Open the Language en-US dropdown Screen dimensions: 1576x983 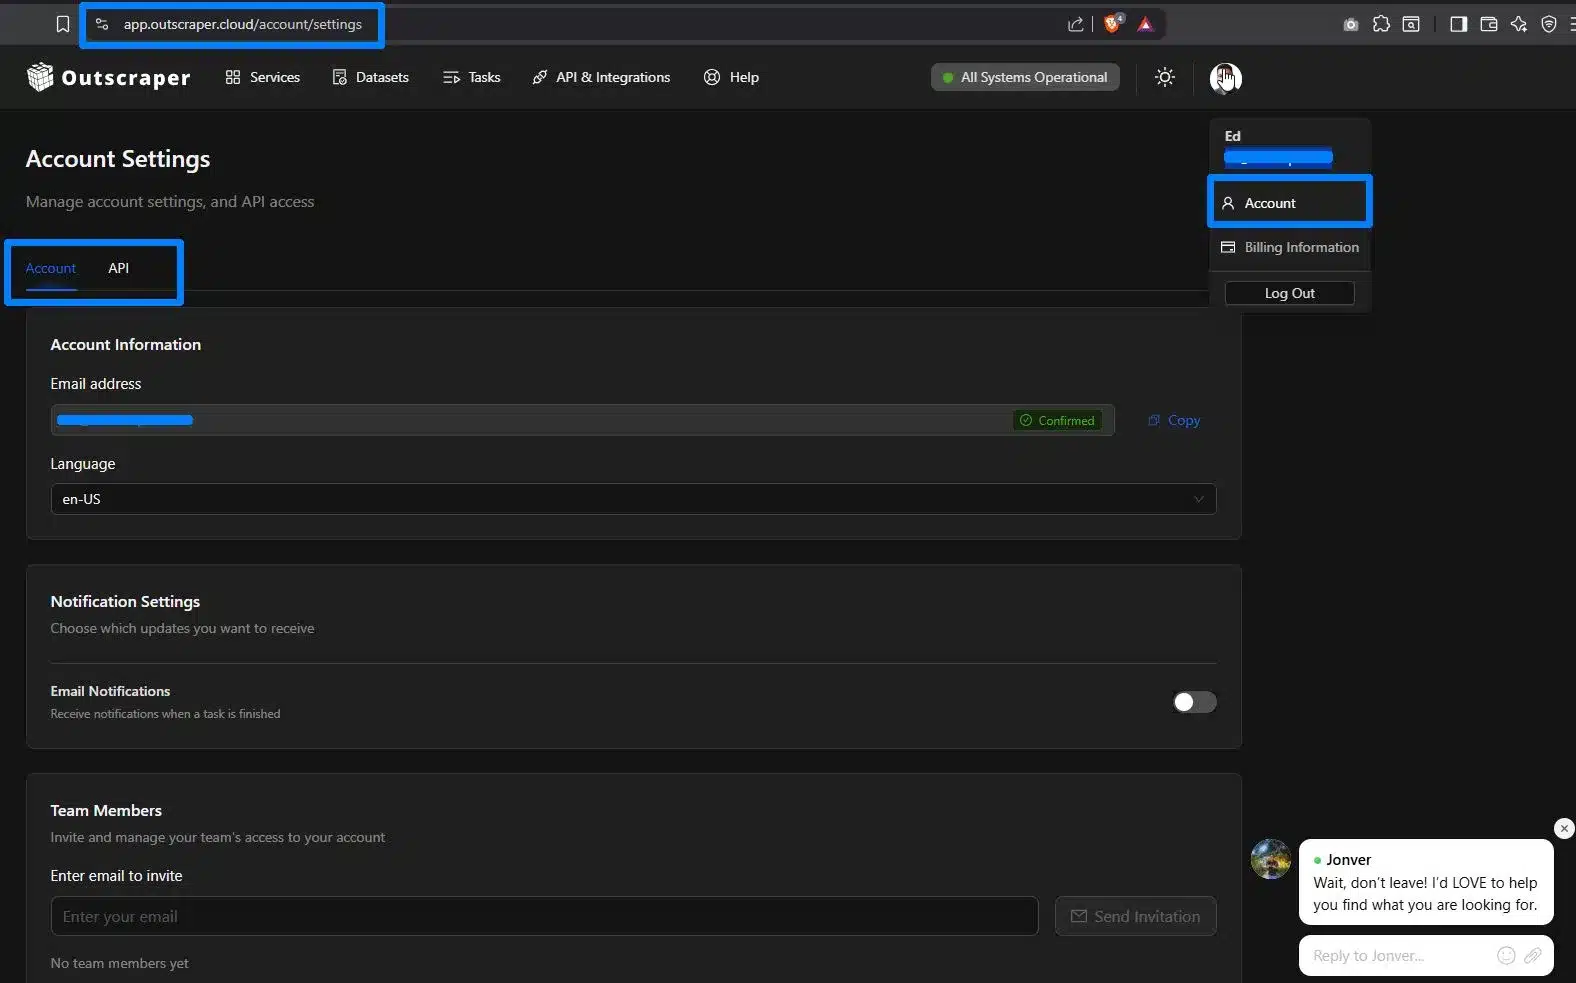(x=633, y=499)
